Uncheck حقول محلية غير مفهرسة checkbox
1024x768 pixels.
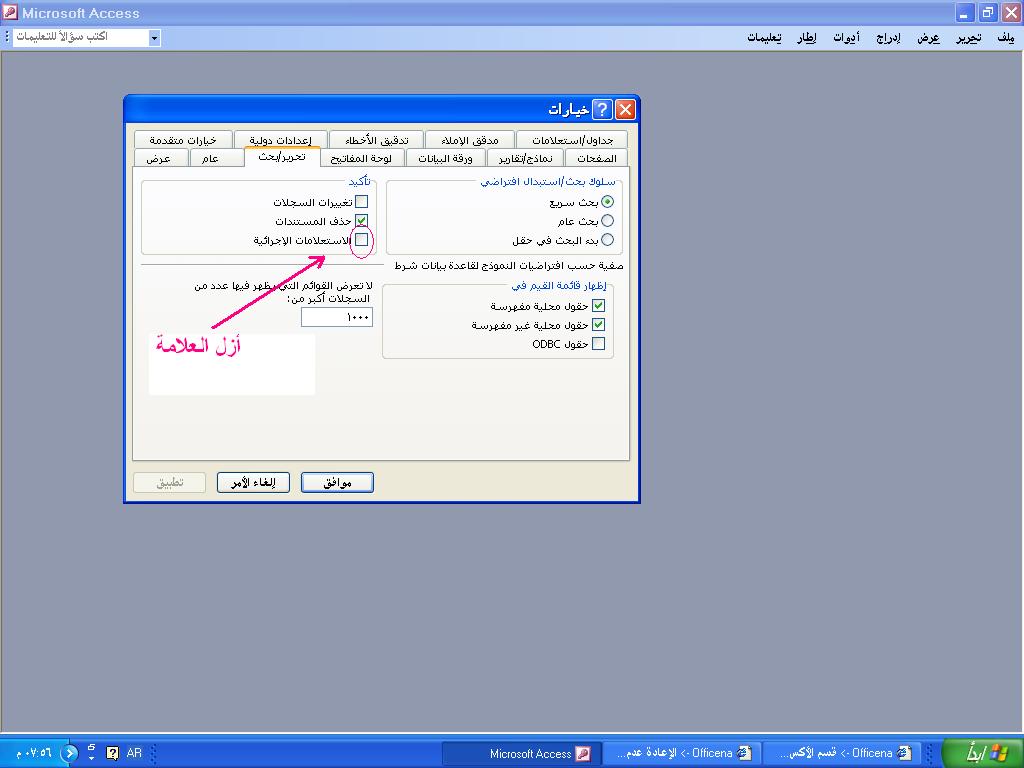[x=598, y=325]
